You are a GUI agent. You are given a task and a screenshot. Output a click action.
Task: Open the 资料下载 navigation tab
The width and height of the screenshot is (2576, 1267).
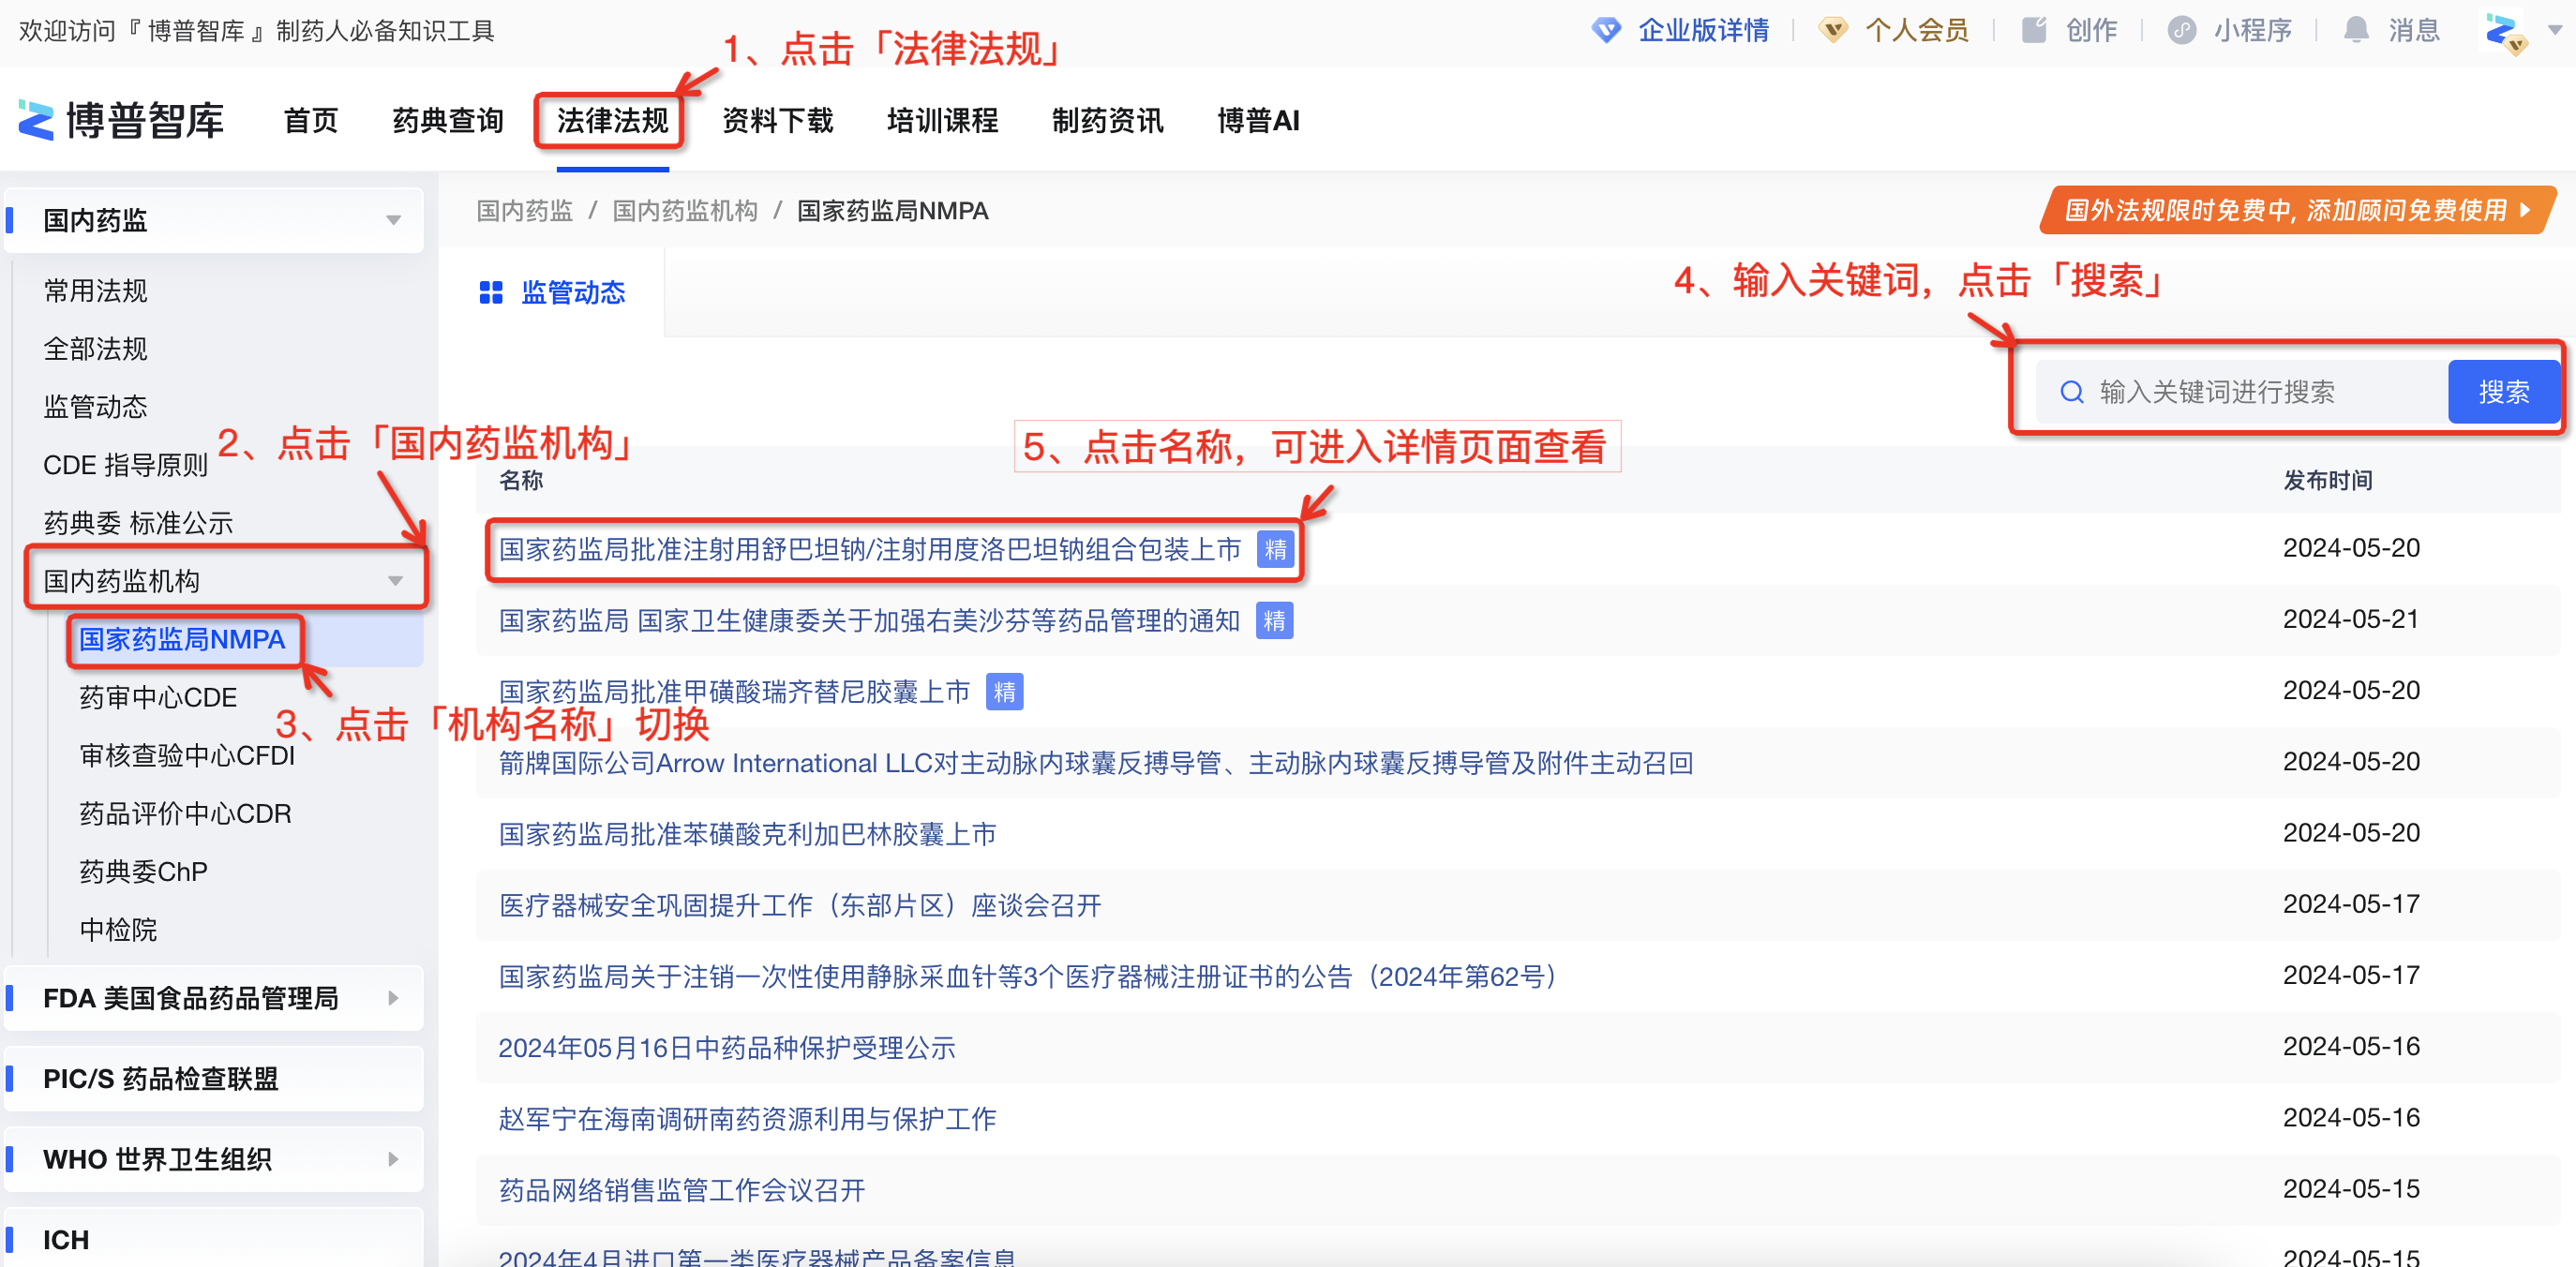click(x=777, y=120)
